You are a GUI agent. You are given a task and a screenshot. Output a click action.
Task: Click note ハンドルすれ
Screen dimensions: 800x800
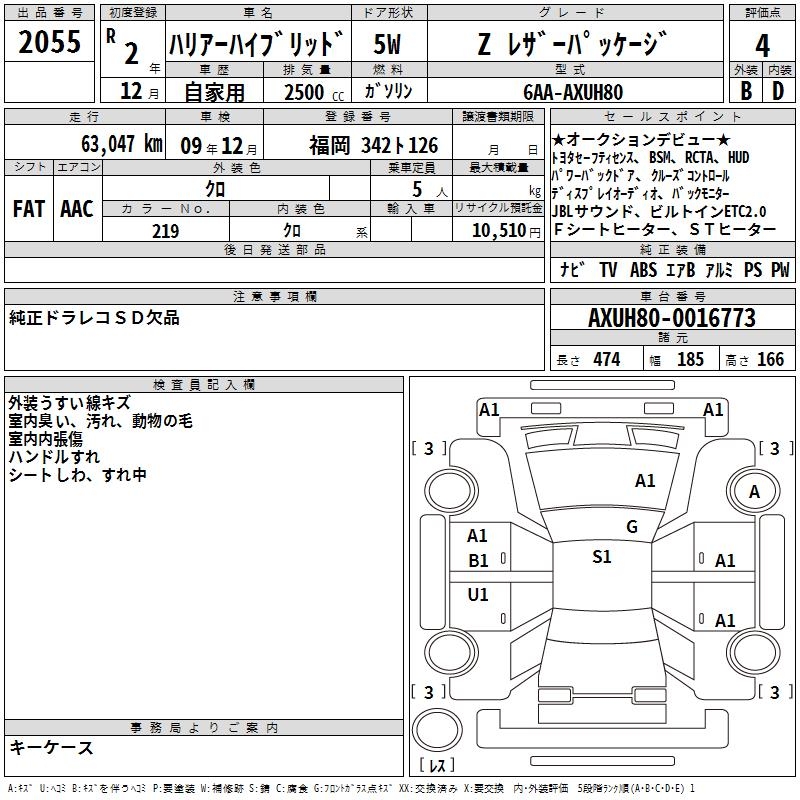54,457
